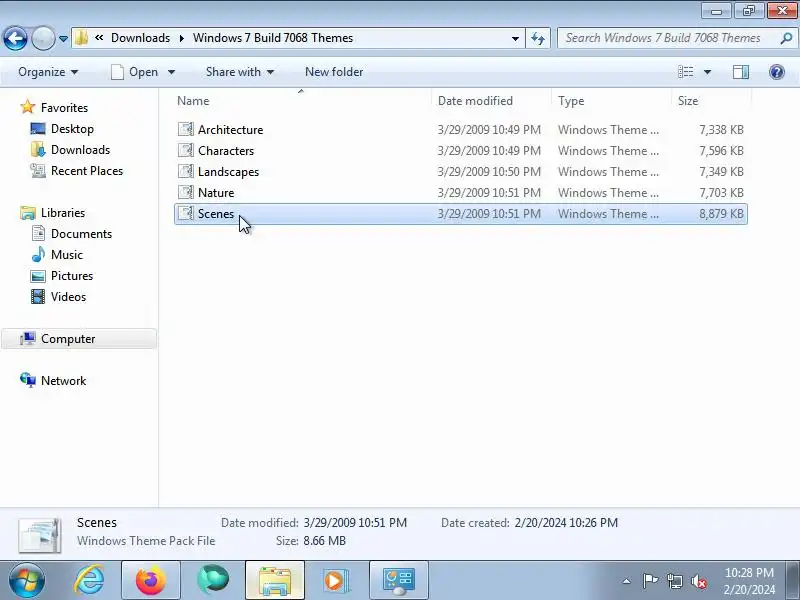Screen dimensions: 800x600
Task: Click the Architecture file icon
Action: click(x=186, y=129)
